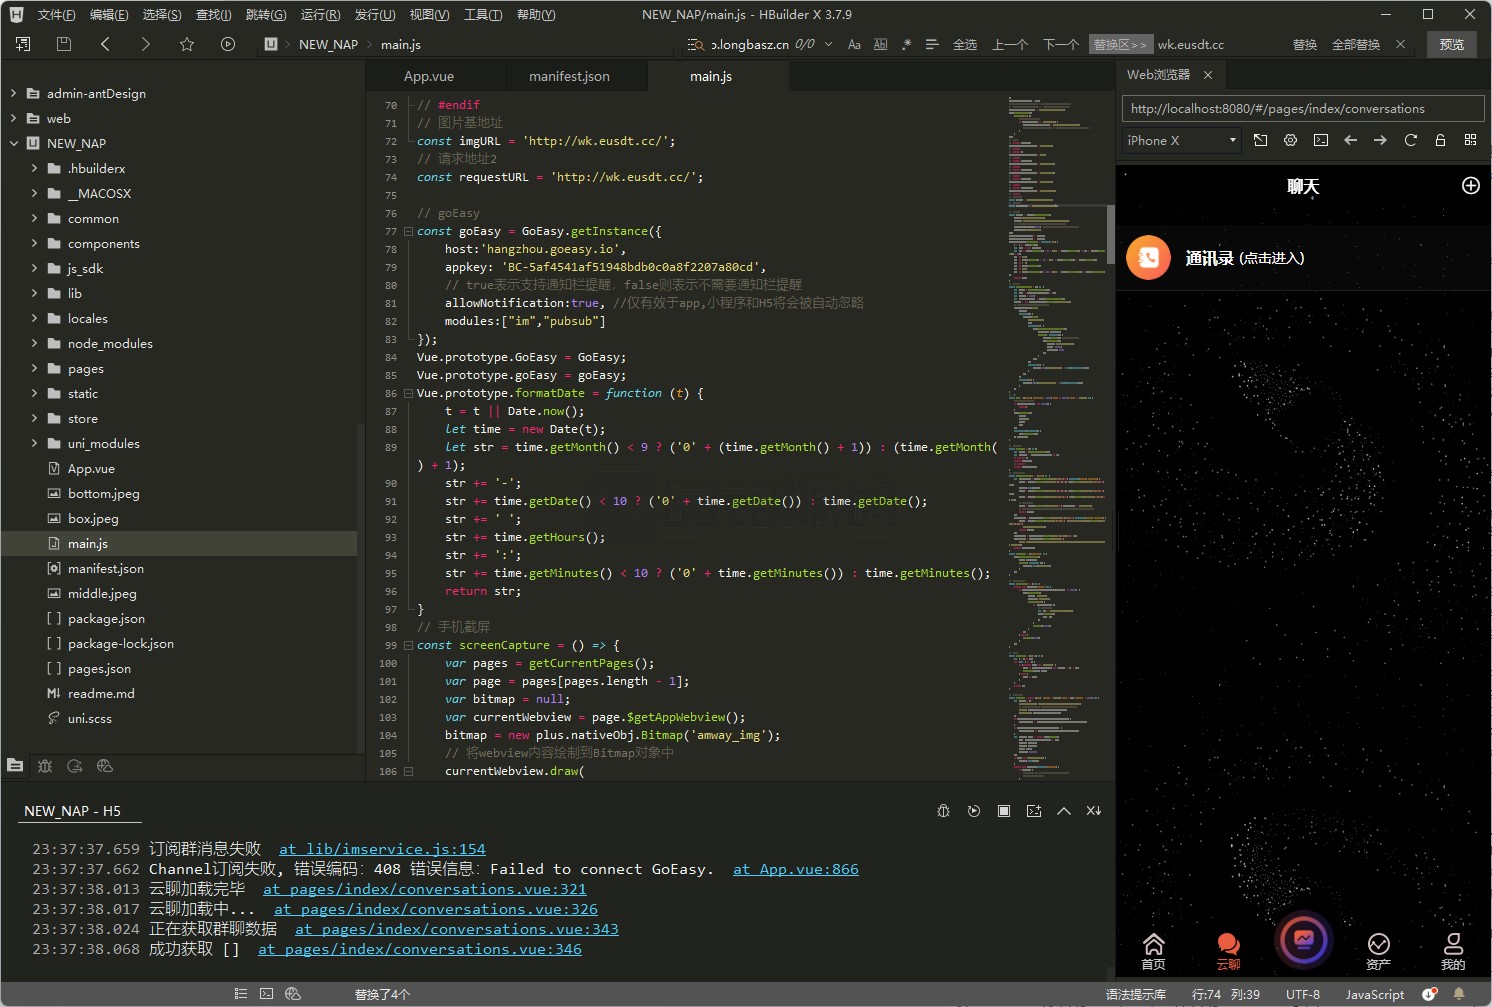Refresh the Web browser preview
Viewport: 1492px width, 1007px height.
point(1410,140)
